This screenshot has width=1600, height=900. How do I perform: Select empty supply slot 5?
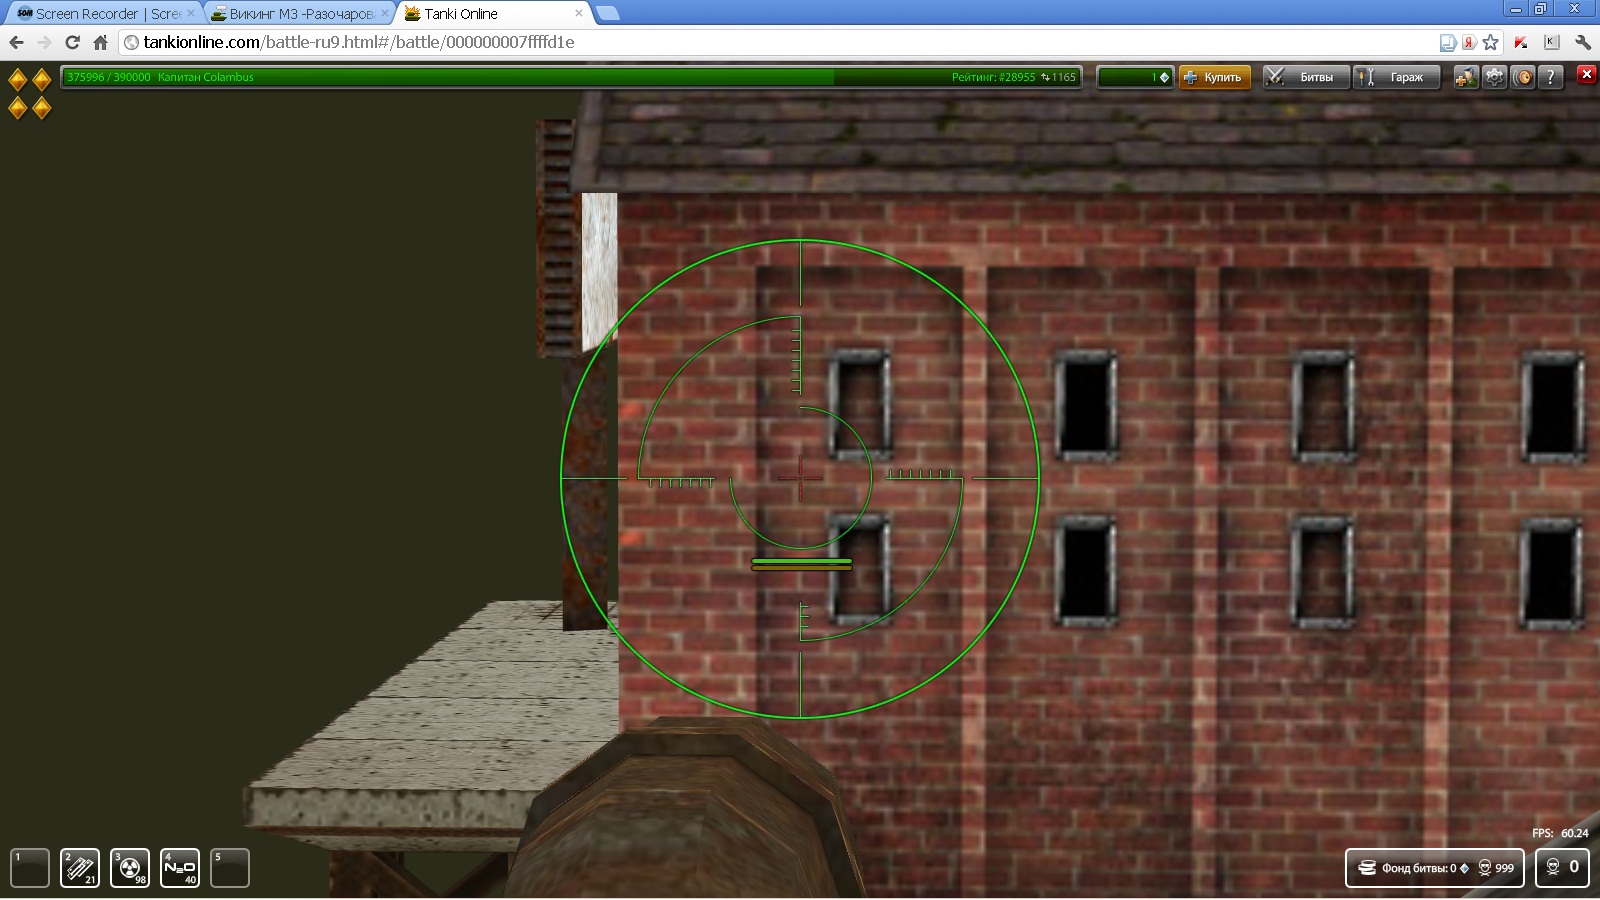(230, 868)
